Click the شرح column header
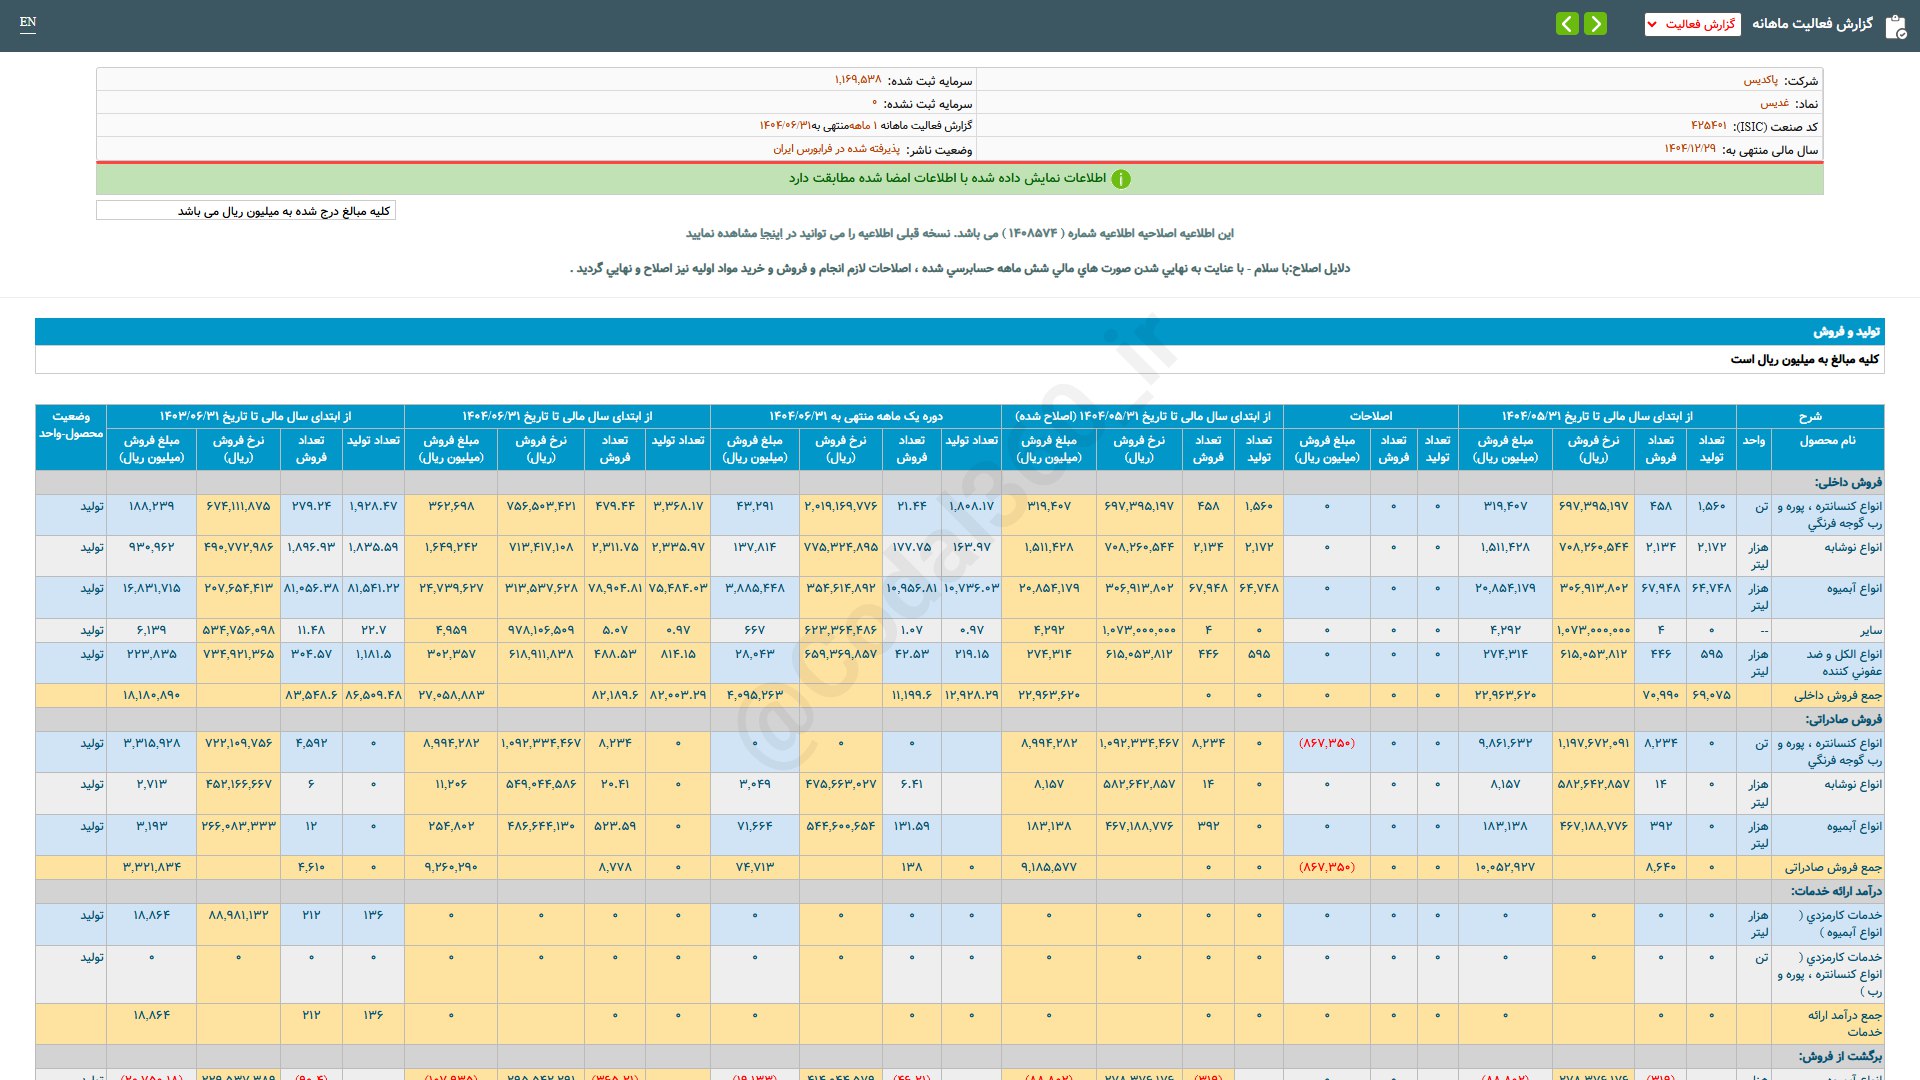Viewport: 1920px width, 1080px height. [x=1809, y=416]
